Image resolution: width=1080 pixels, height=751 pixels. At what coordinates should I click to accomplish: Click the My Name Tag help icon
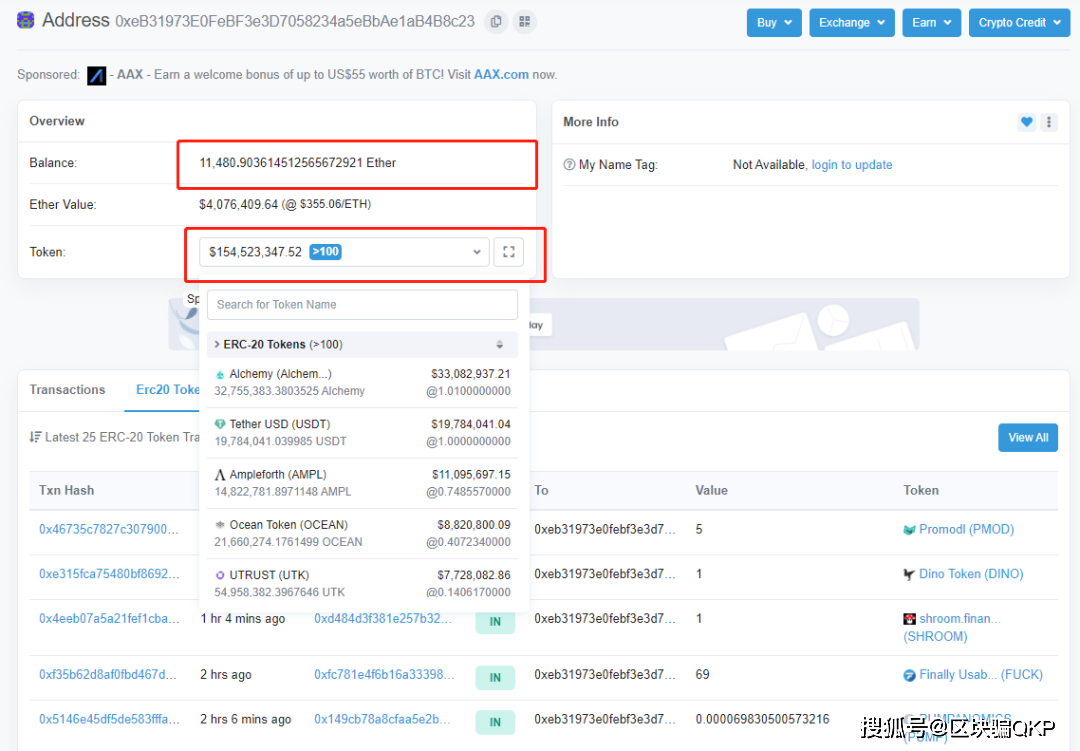[x=569, y=165]
